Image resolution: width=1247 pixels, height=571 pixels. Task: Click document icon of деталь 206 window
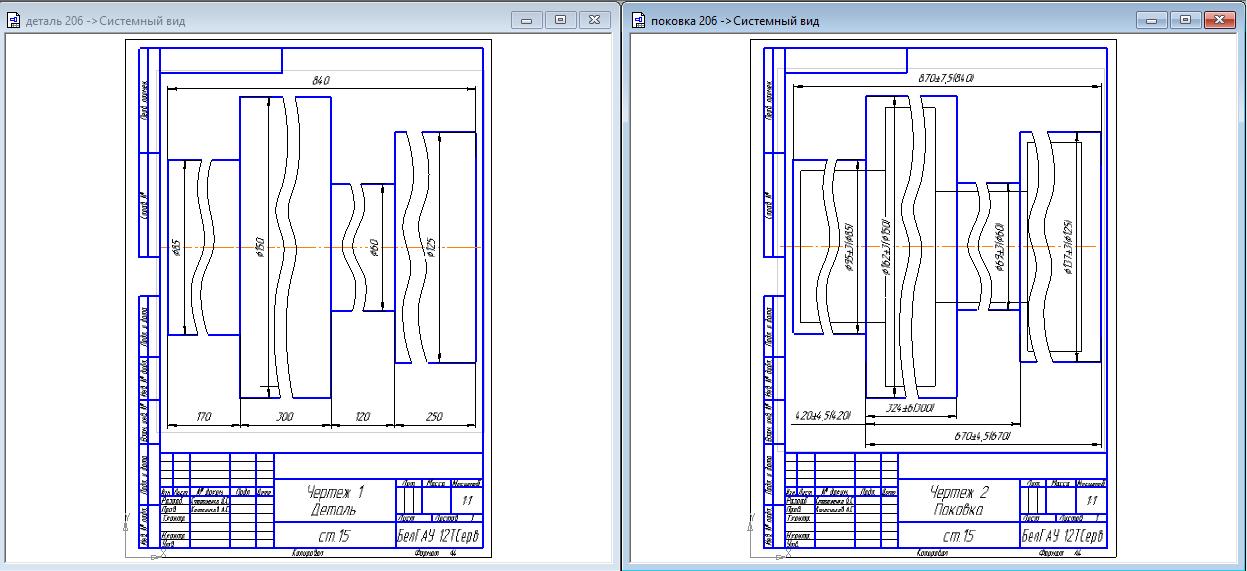click(x=13, y=20)
